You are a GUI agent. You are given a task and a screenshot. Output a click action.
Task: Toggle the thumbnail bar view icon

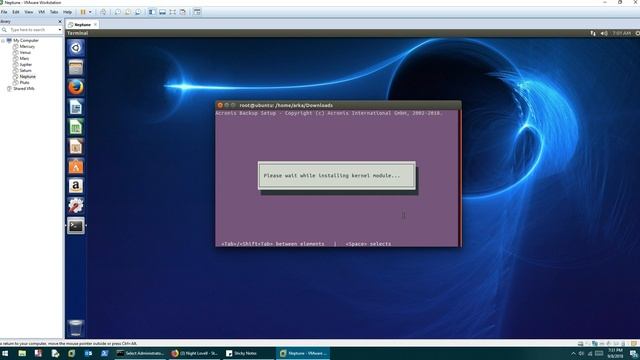(x=162, y=12)
